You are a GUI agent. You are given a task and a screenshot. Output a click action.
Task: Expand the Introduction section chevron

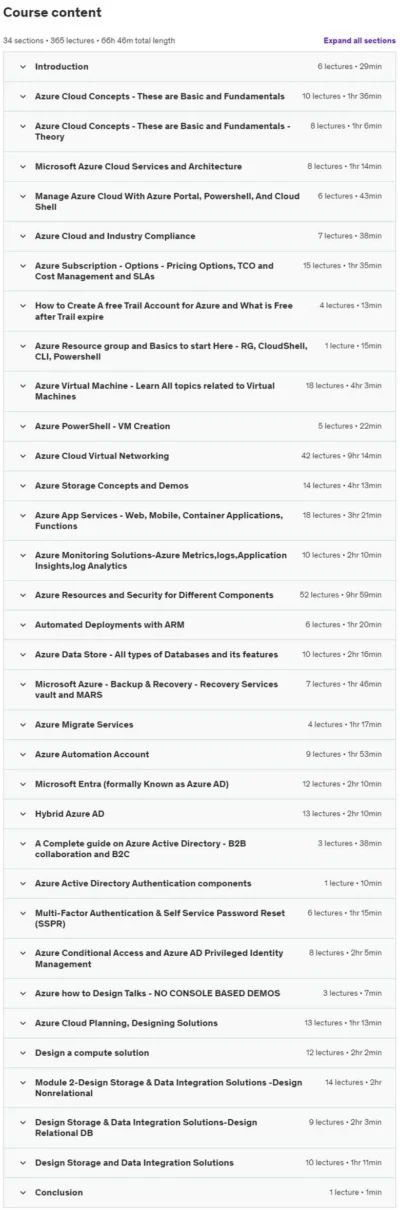(x=21, y=67)
